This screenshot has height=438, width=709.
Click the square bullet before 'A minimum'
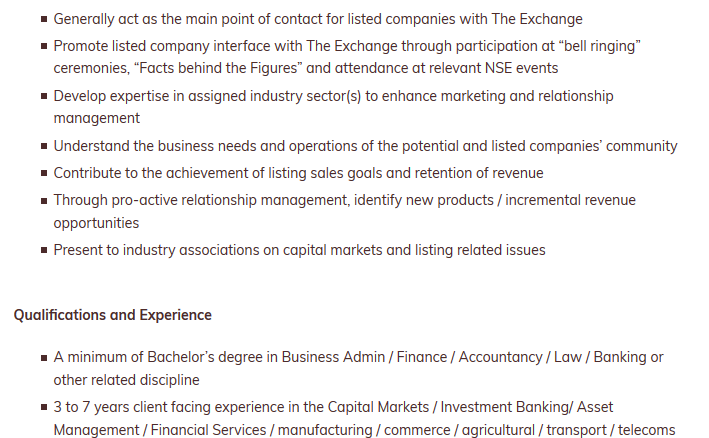tap(44, 358)
